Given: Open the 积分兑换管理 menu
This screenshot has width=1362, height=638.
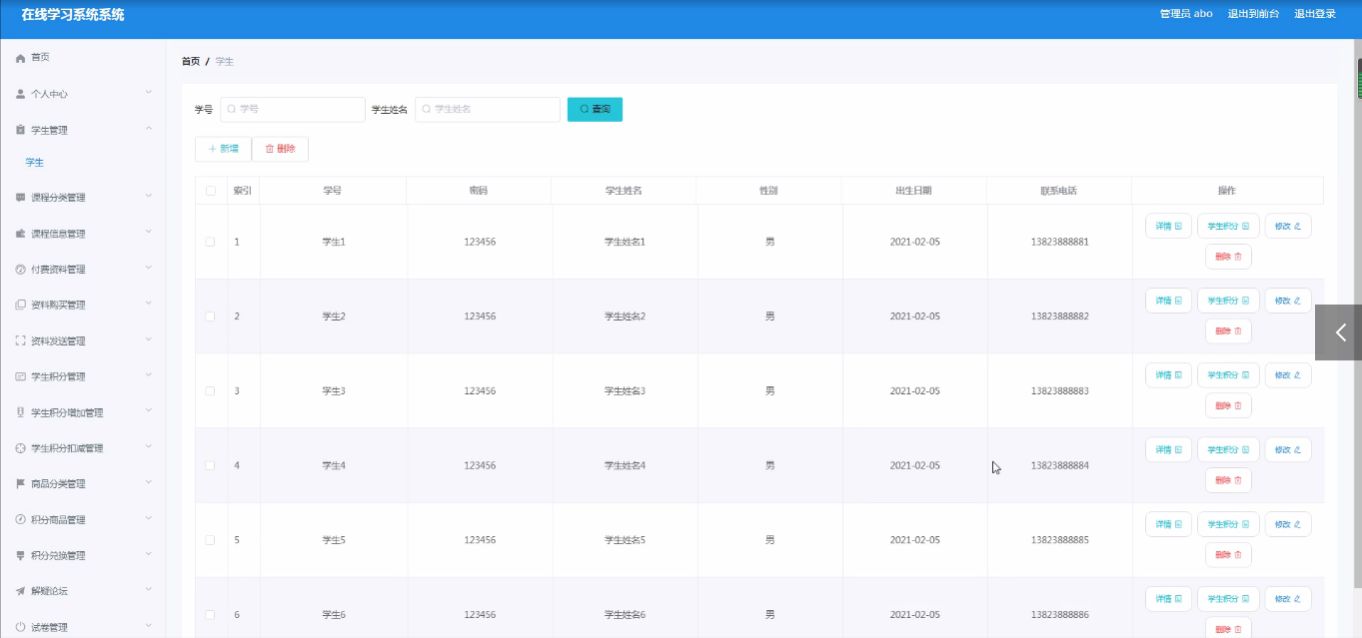Looking at the screenshot, I should pos(83,555).
